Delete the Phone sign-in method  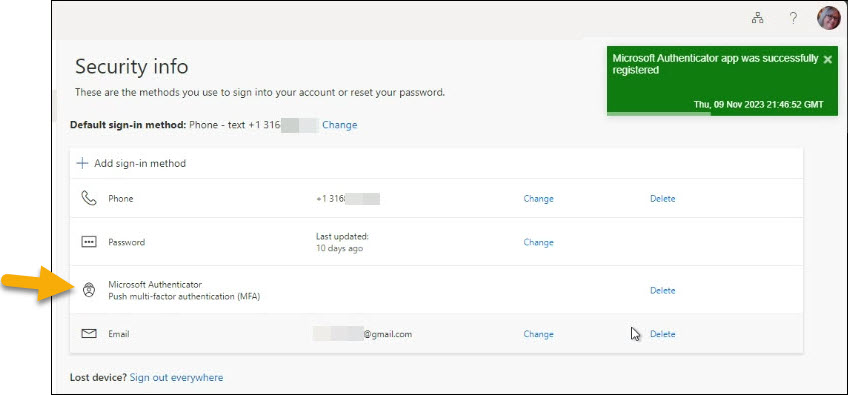662,199
